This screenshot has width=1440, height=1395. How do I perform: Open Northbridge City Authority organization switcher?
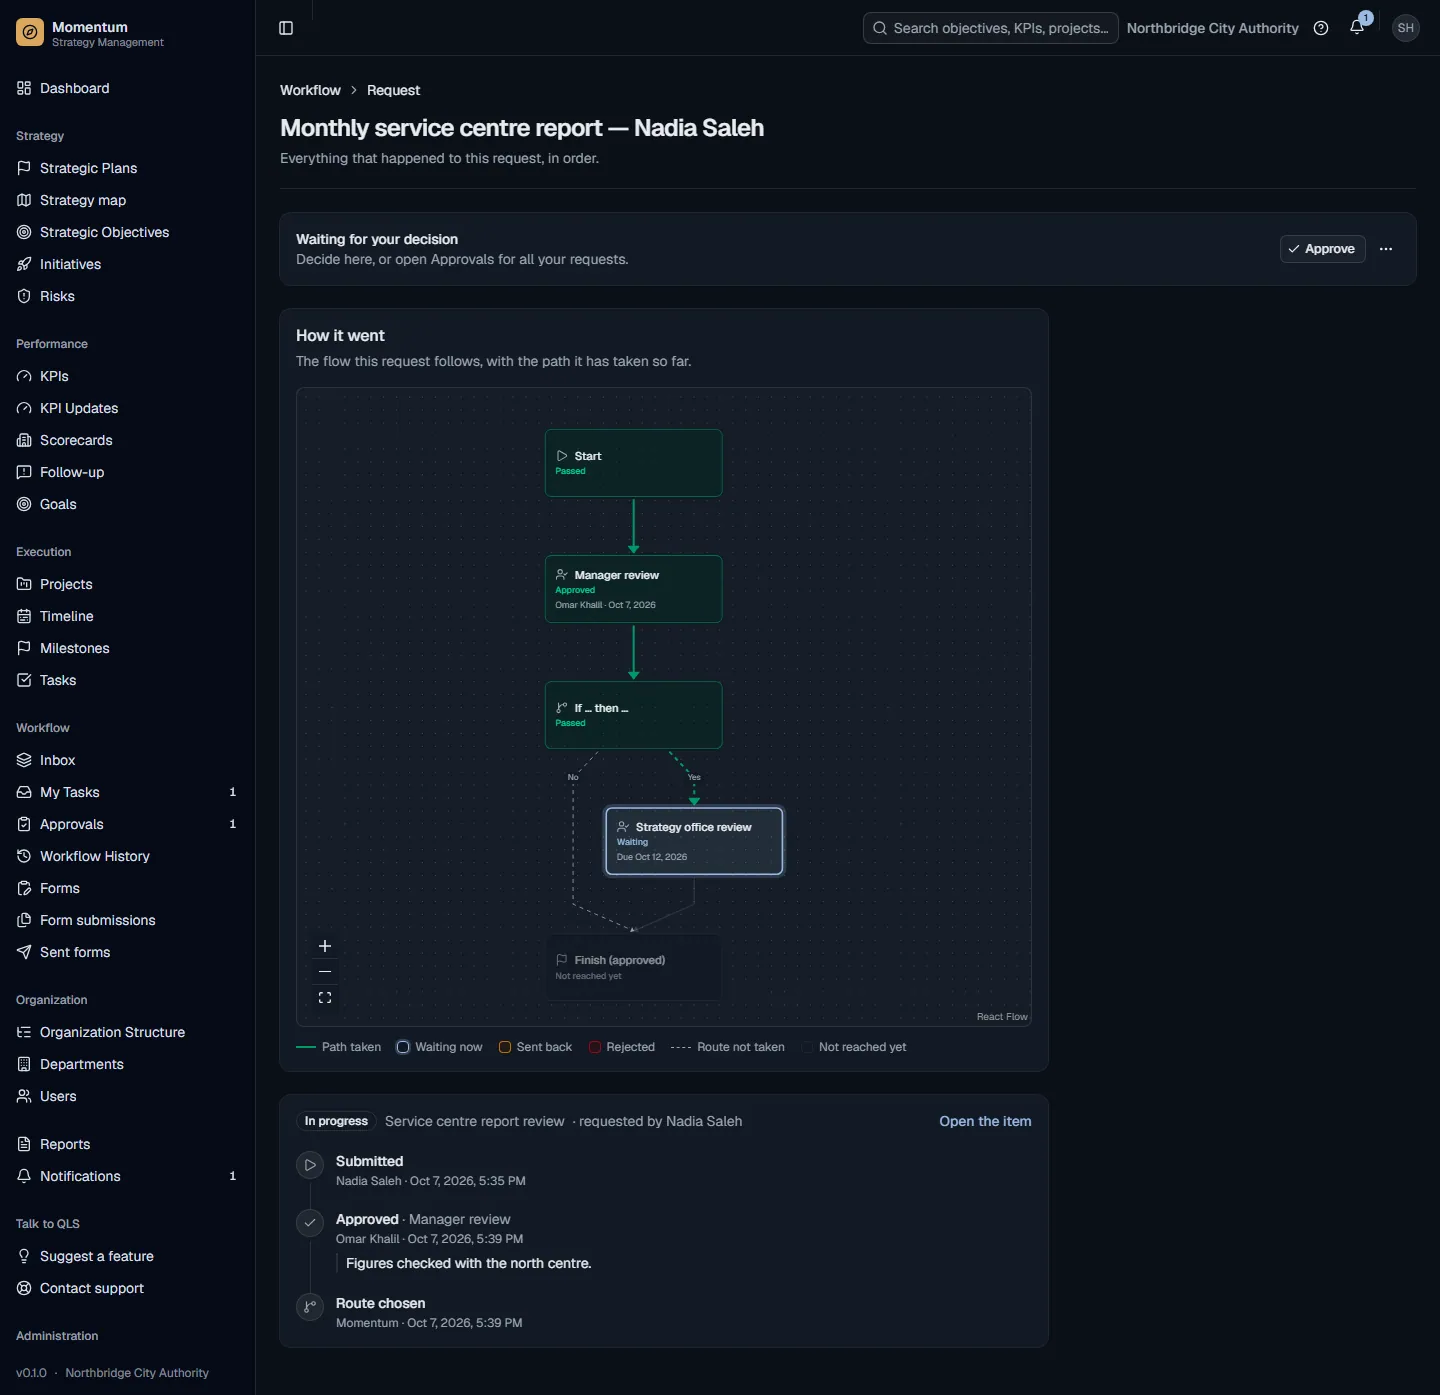(x=1212, y=28)
